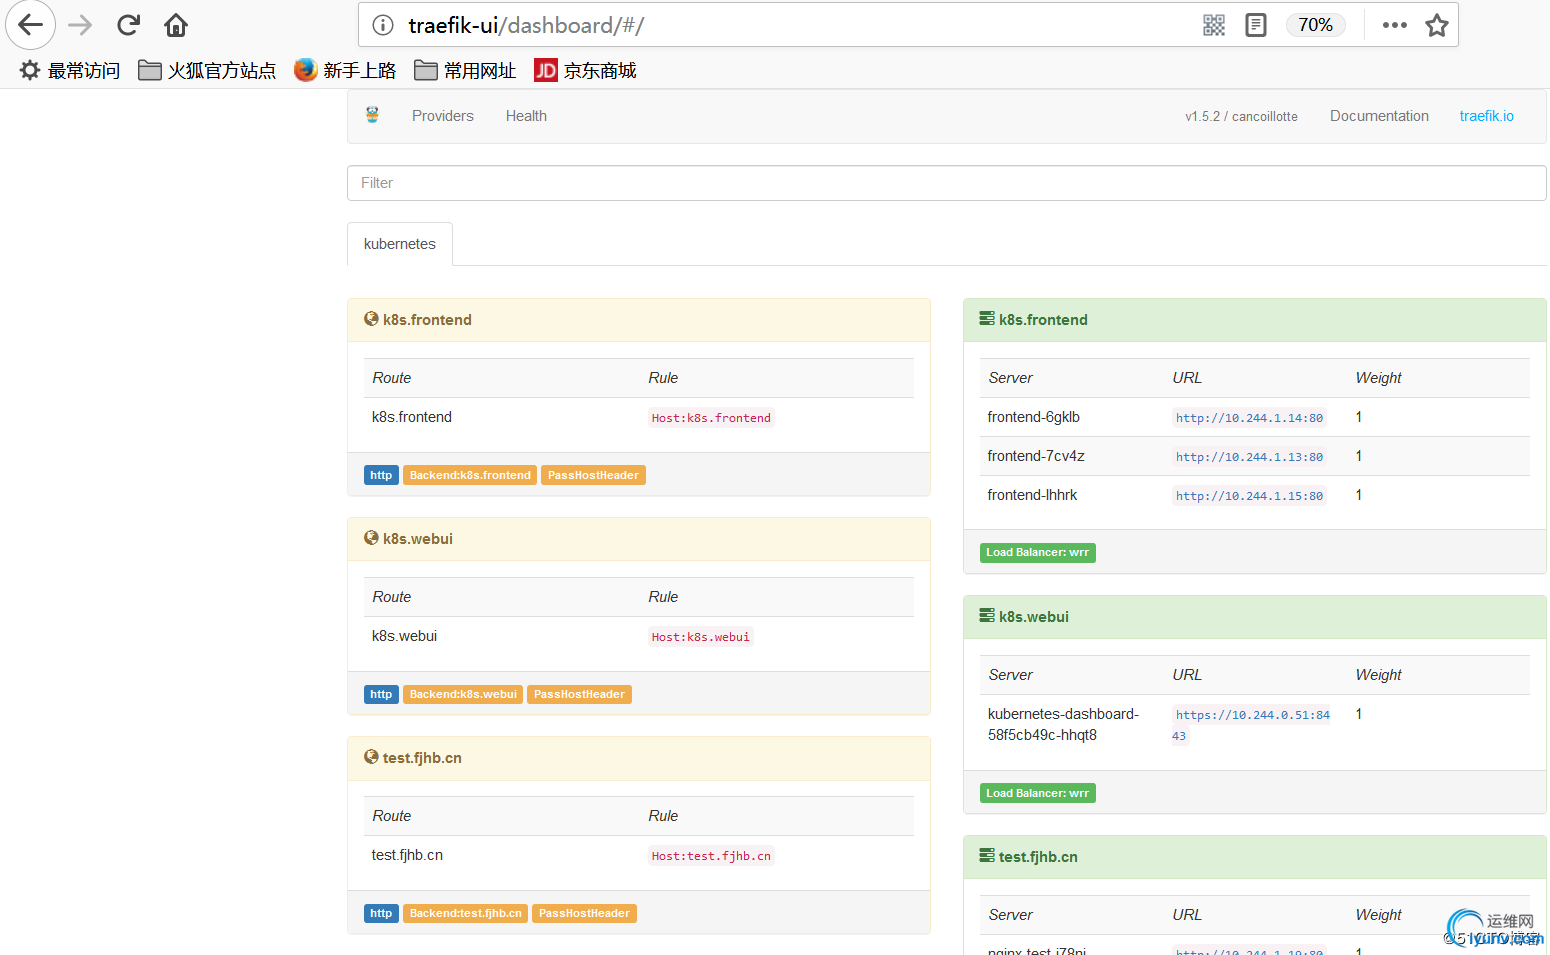Select server frontend-6gklb
Viewport: 1550px width, 955px height.
point(1033,417)
